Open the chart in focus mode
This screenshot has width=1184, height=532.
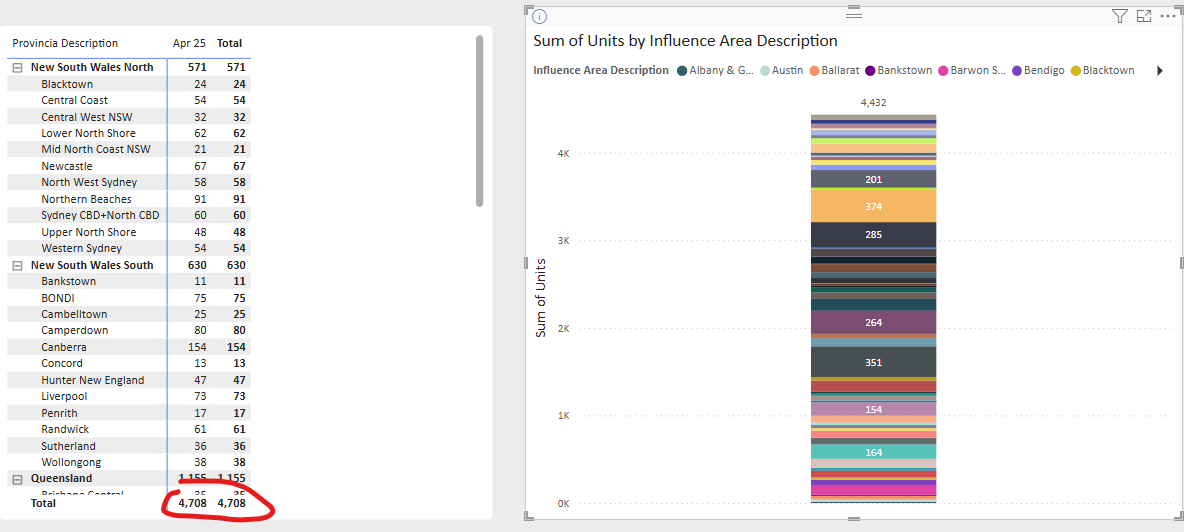(x=1144, y=16)
